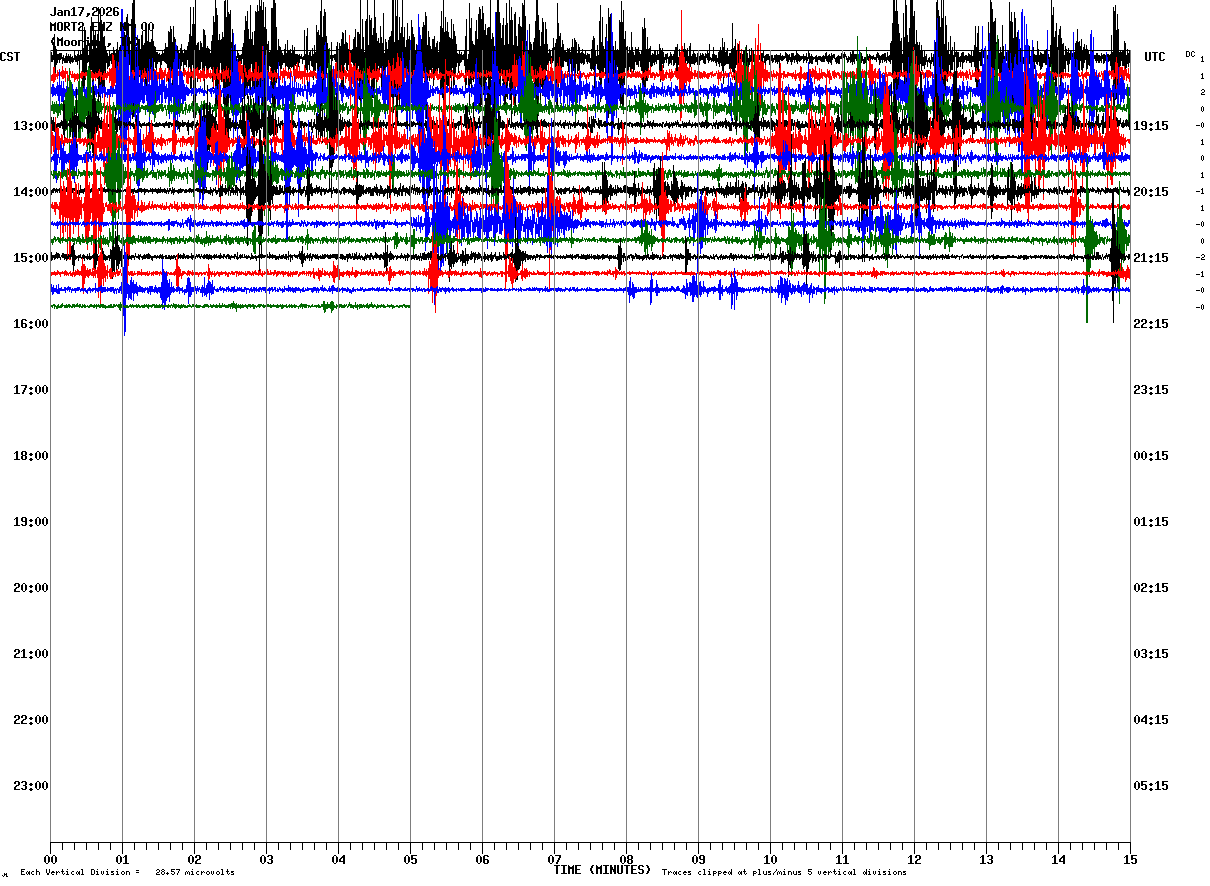Click the 19:00 CST time label
Screen dimensions: 1210x886
tap(31, 522)
